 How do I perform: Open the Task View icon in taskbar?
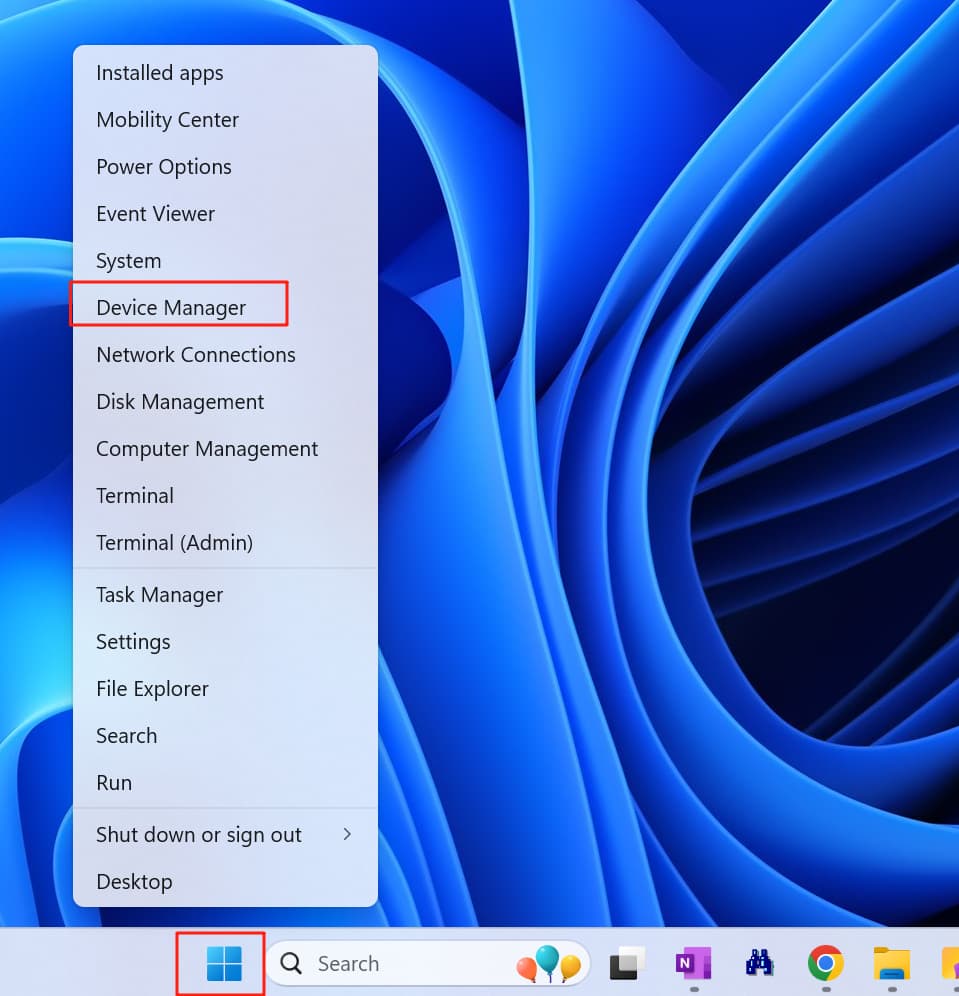coord(627,963)
